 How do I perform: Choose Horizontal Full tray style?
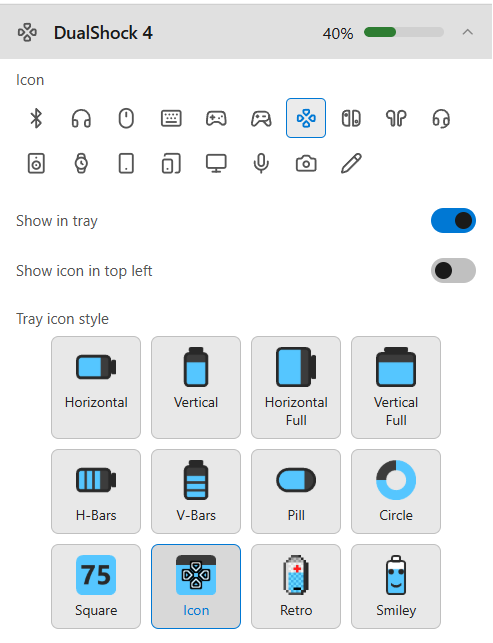pos(296,388)
